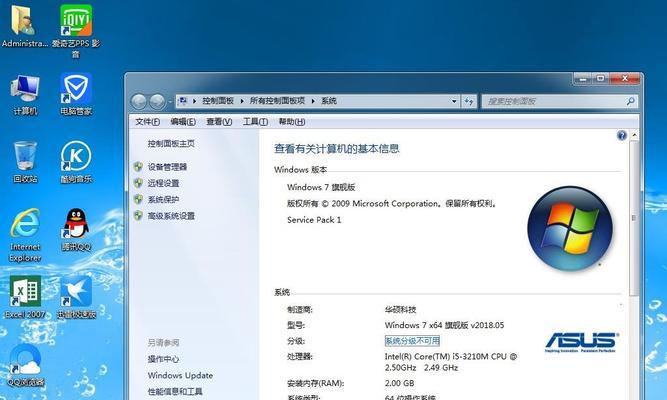Click 'Windows 7 x64 旗舰版 v2018.05' model value
Screen dimensions: 667x400
(444, 326)
